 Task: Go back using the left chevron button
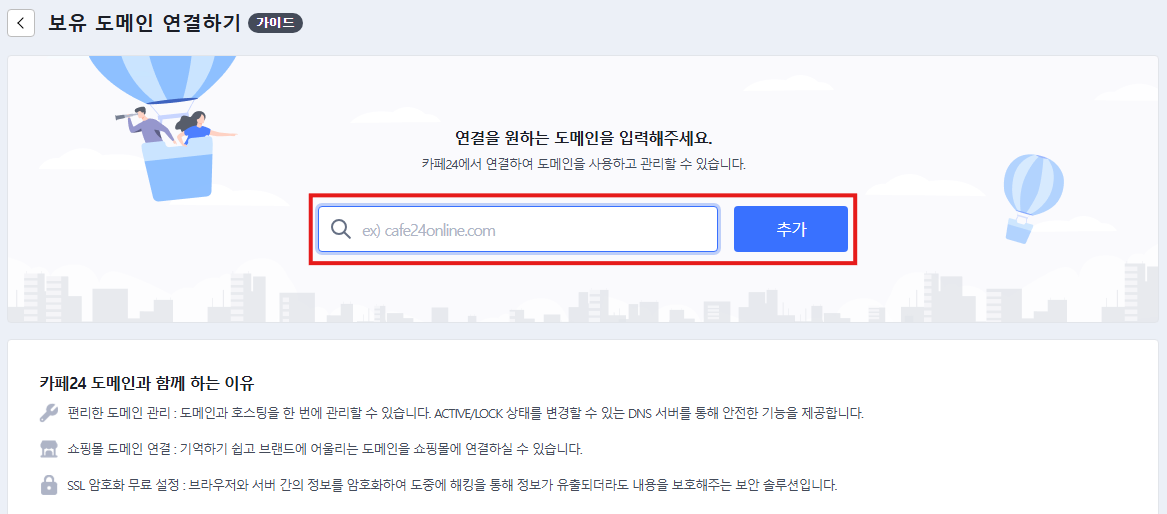21,23
